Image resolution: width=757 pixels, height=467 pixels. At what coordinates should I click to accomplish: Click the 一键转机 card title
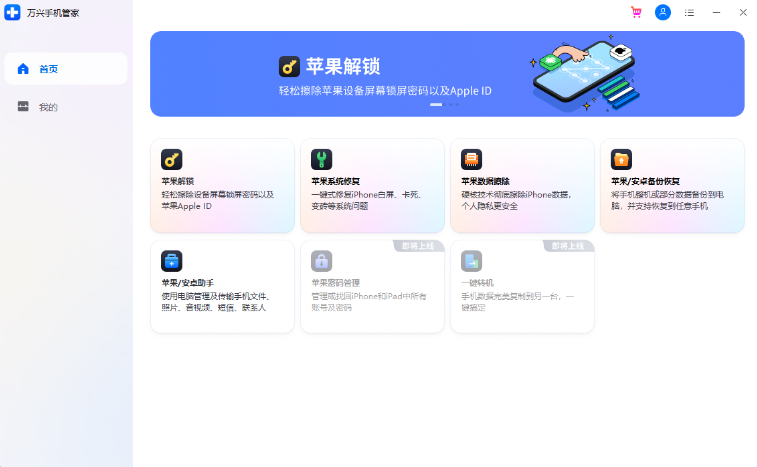[477, 283]
